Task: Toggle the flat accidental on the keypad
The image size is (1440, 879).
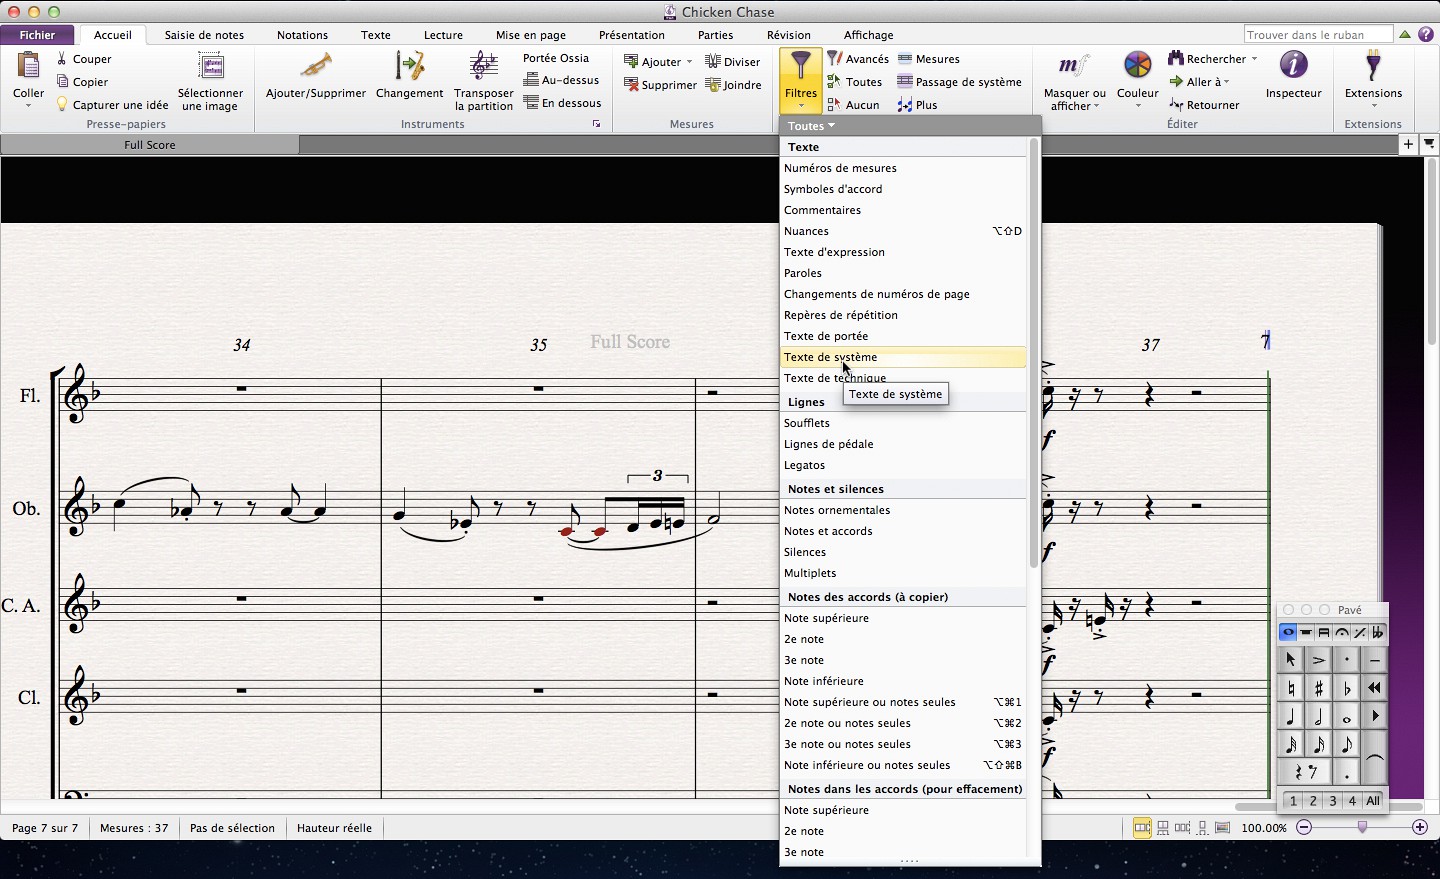Action: 1347,688
